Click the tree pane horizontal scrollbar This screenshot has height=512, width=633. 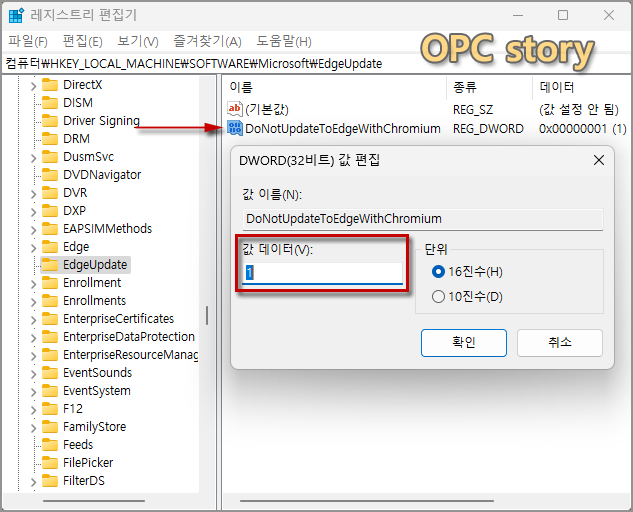(x=94, y=501)
